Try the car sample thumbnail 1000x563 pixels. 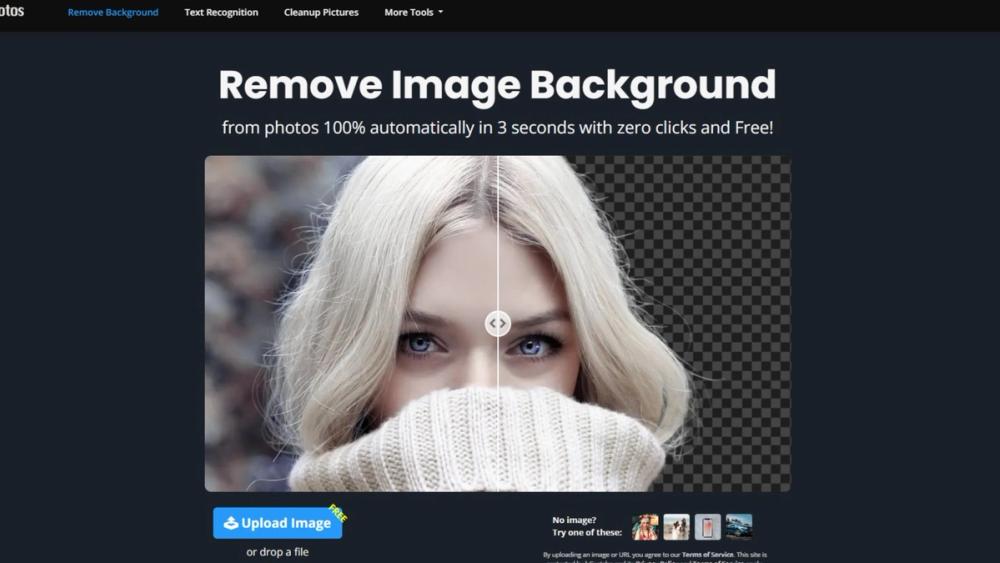coord(739,527)
